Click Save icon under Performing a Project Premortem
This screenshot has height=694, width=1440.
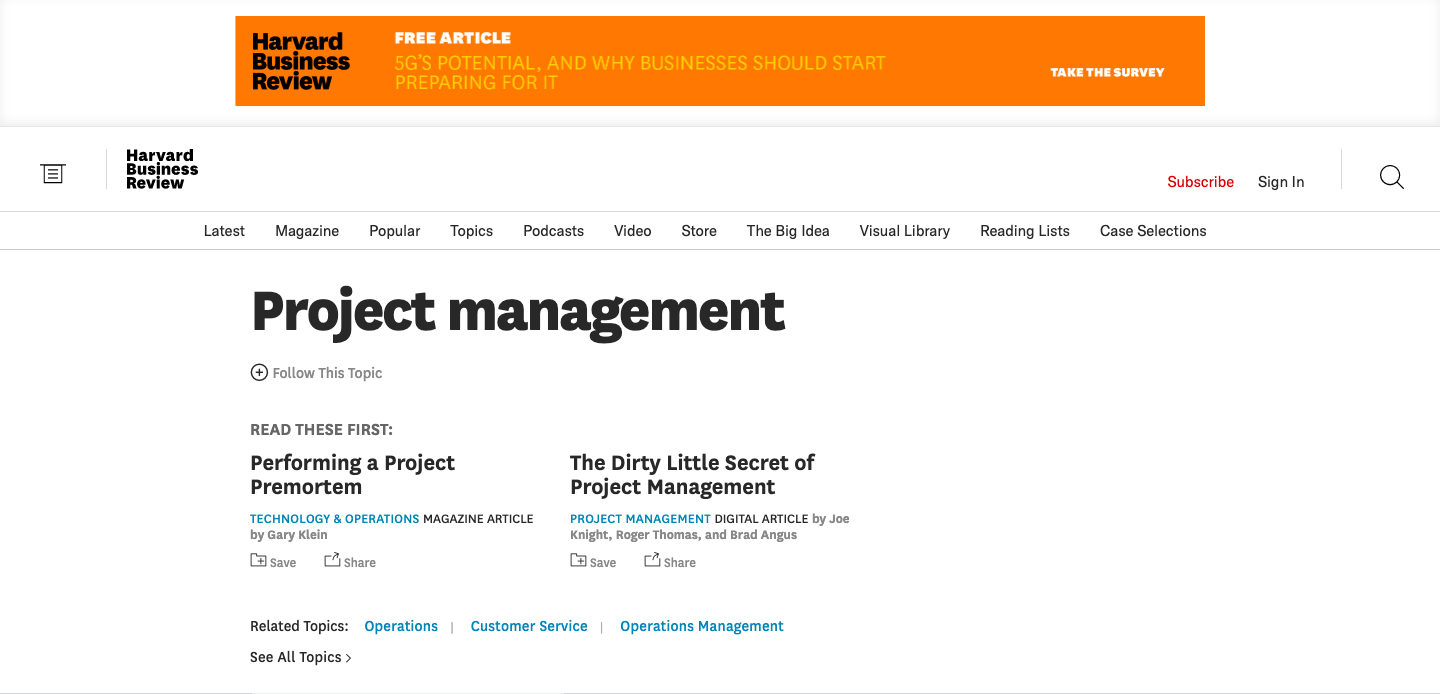259,561
